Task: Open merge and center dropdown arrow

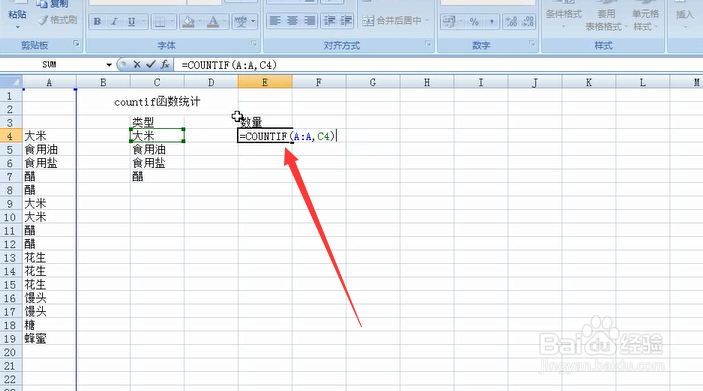Action: point(427,21)
